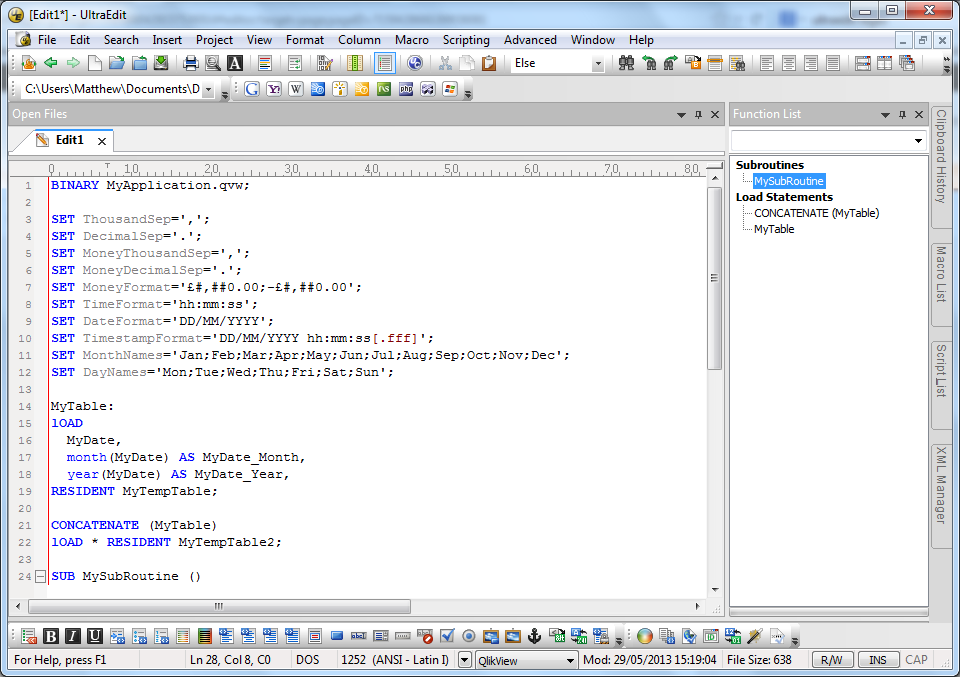Image resolution: width=960 pixels, height=677 pixels.
Task: Close the Edit1 tab
Action: [x=102, y=141]
